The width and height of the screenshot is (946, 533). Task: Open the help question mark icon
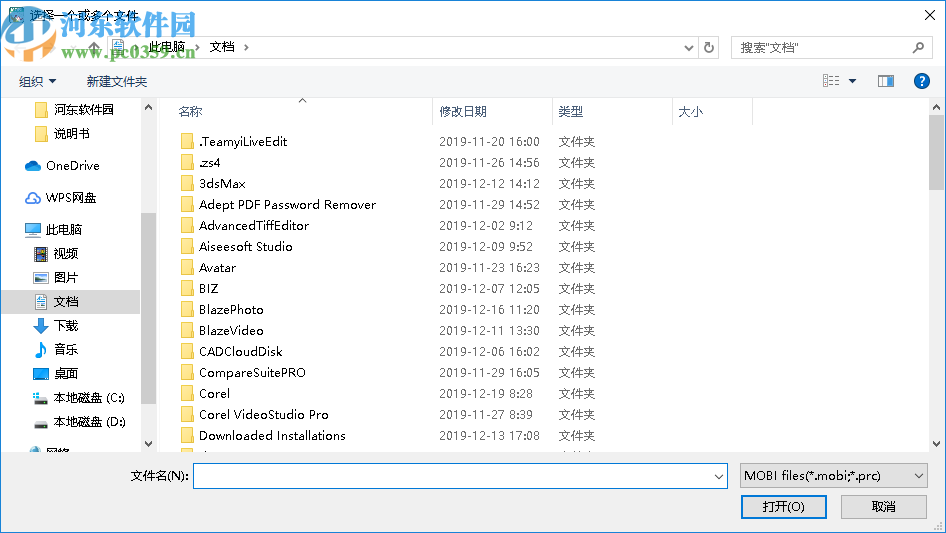pyautogui.click(x=921, y=81)
